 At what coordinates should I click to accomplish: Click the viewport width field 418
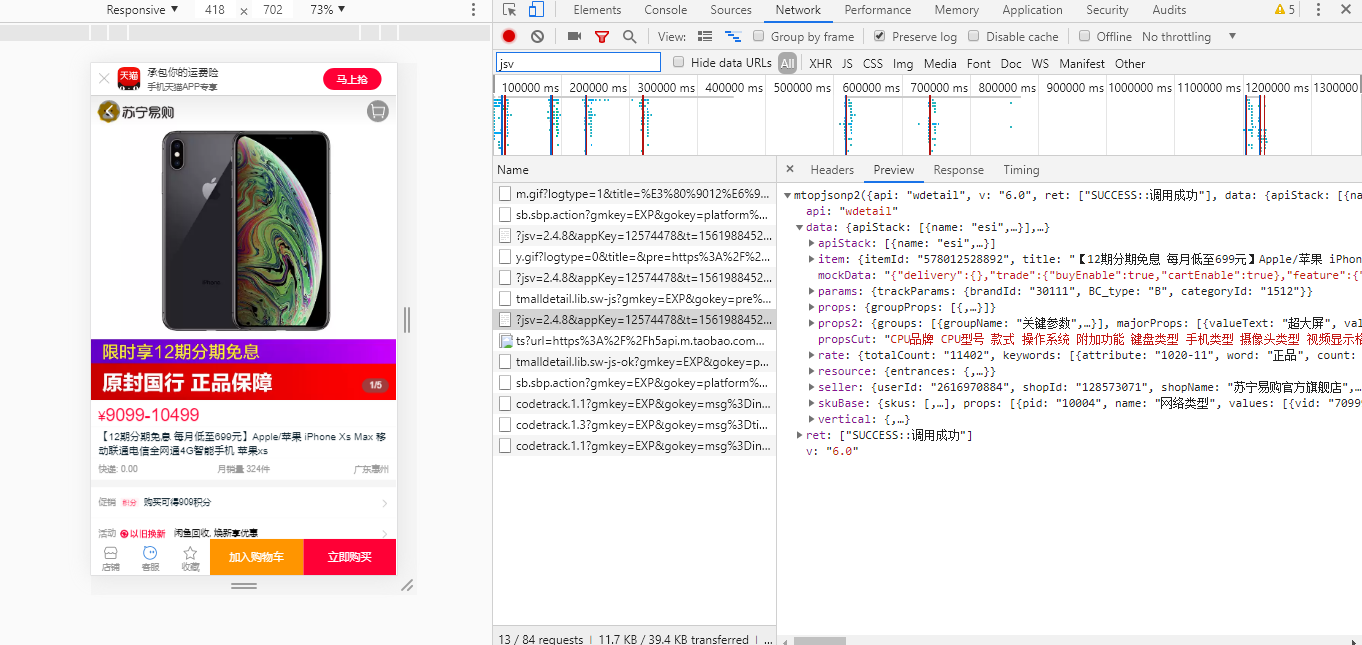[x=214, y=10]
